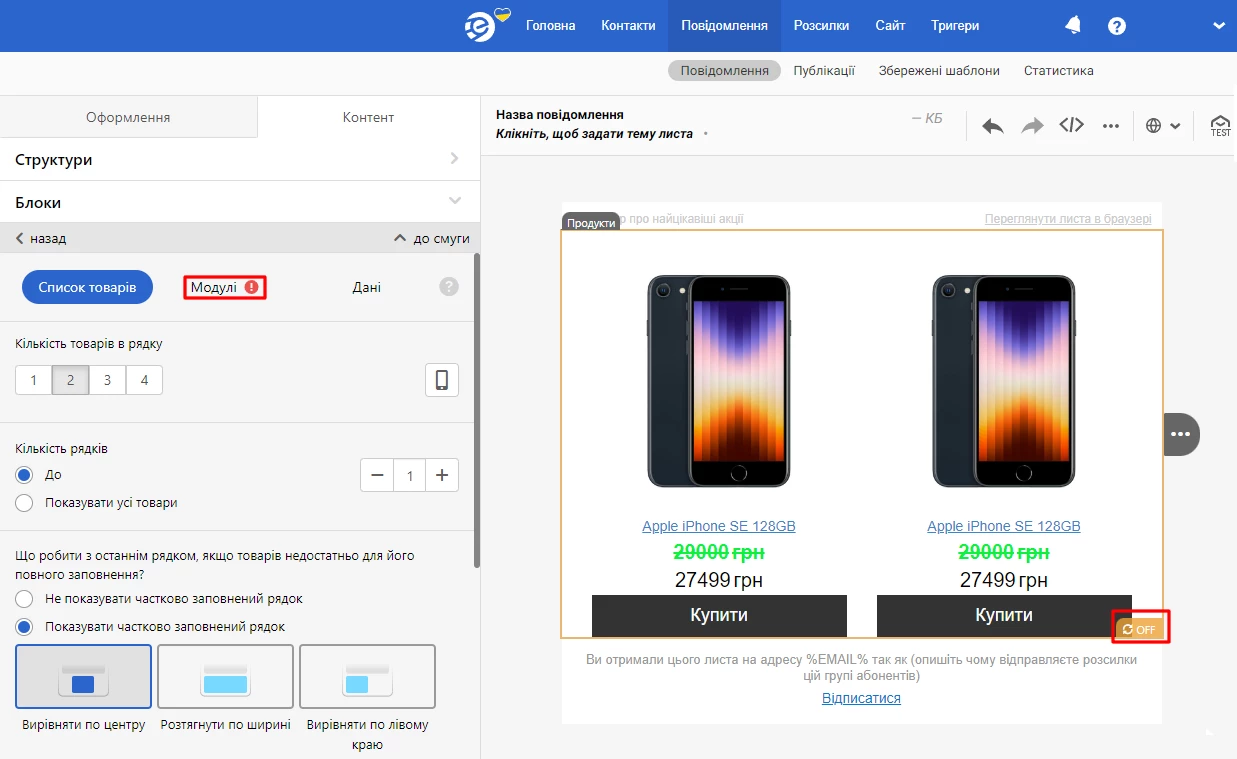This screenshot has height=759, width=1237.
Task: Click the Відписатися link
Action: pyautogui.click(x=861, y=698)
